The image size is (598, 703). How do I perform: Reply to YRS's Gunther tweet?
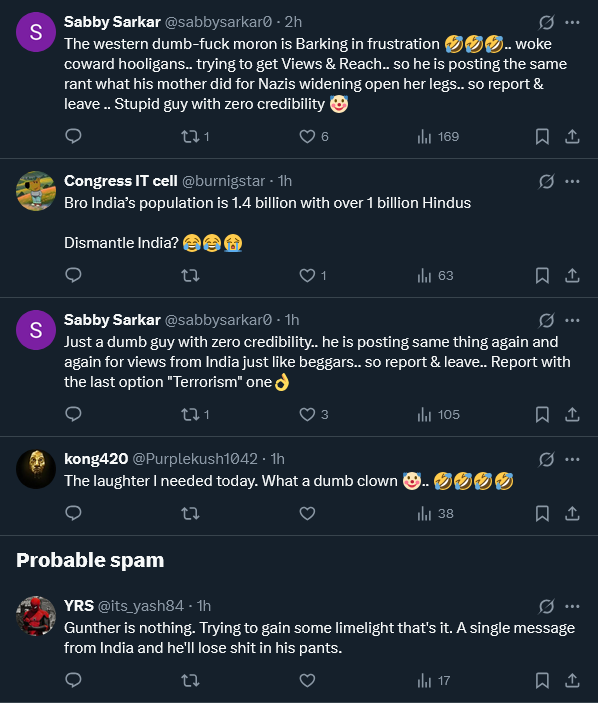coord(73,680)
